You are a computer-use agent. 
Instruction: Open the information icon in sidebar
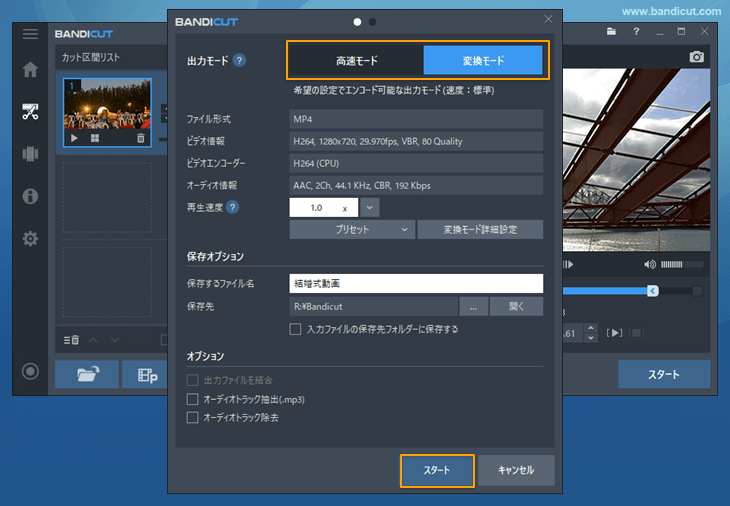click(x=30, y=196)
